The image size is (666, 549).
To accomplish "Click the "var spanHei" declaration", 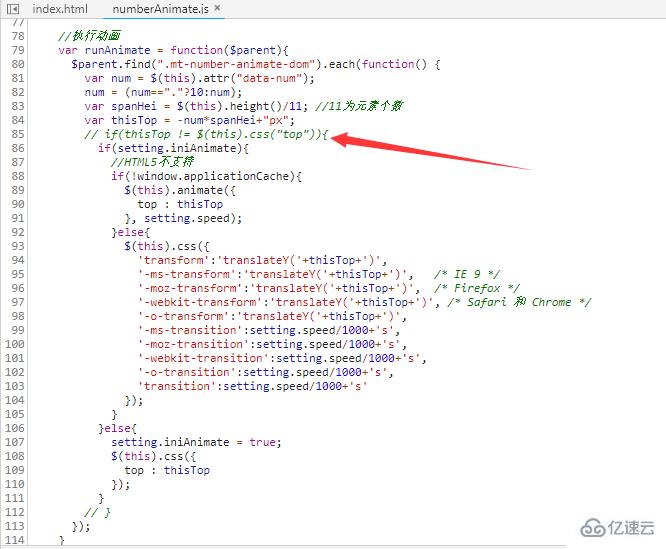I will point(121,106).
